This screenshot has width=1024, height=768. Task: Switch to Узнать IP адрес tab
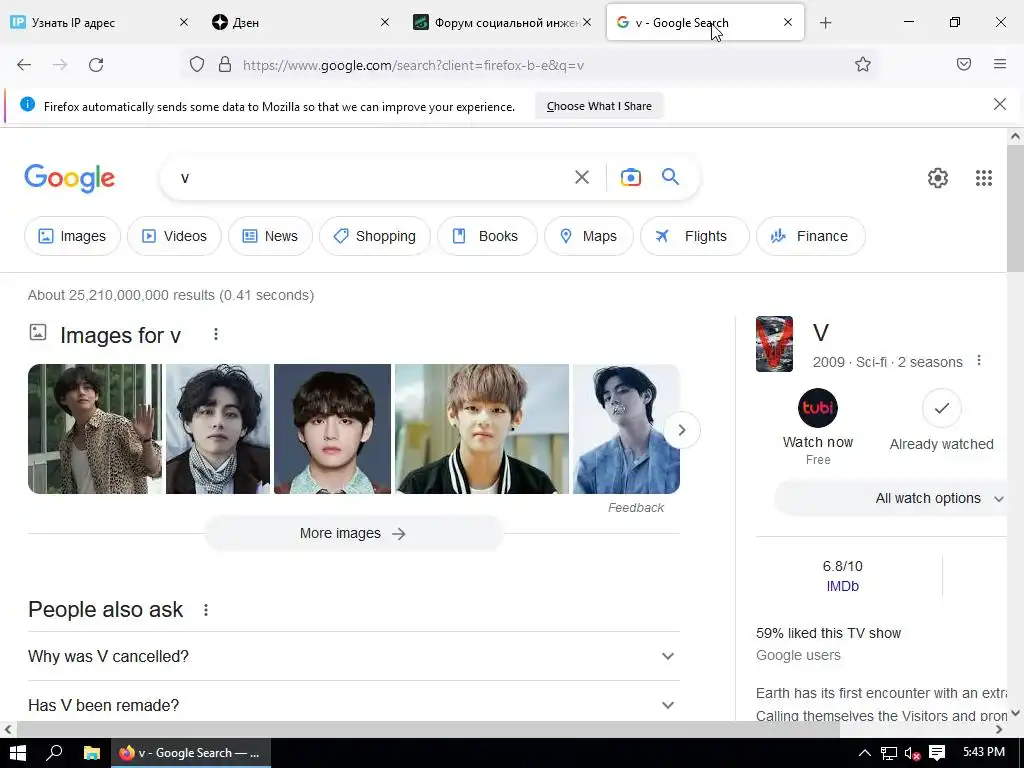pyautogui.click(x=97, y=22)
